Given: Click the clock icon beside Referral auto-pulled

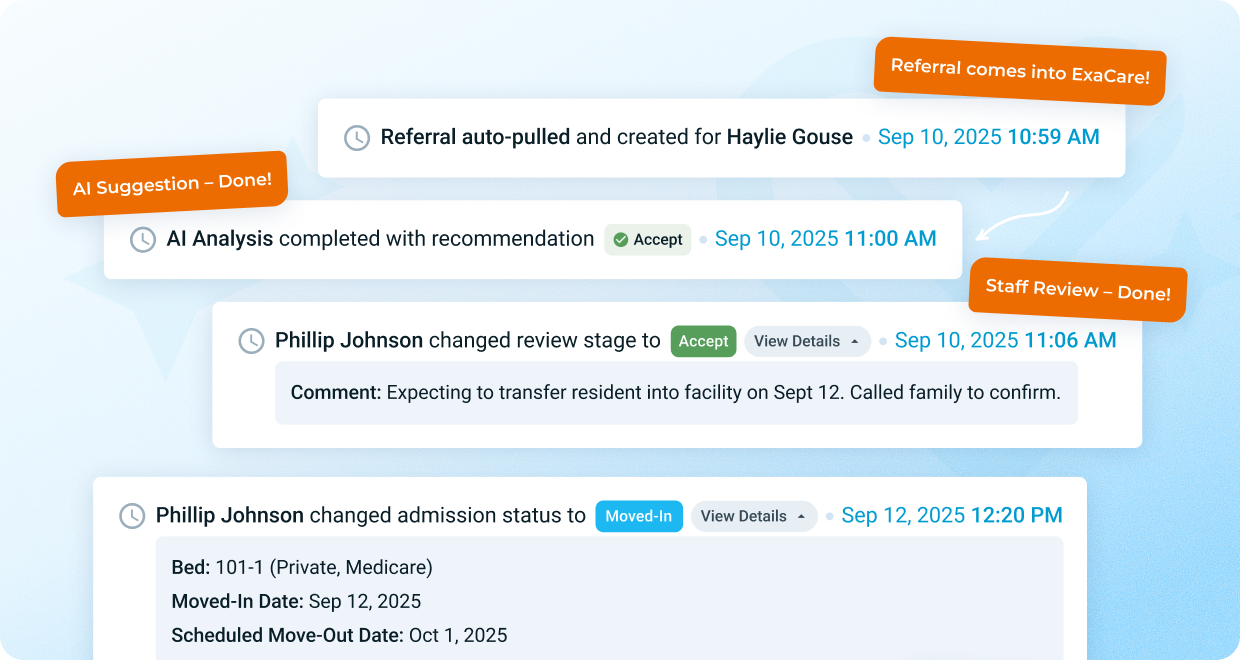Looking at the screenshot, I should click(x=357, y=138).
